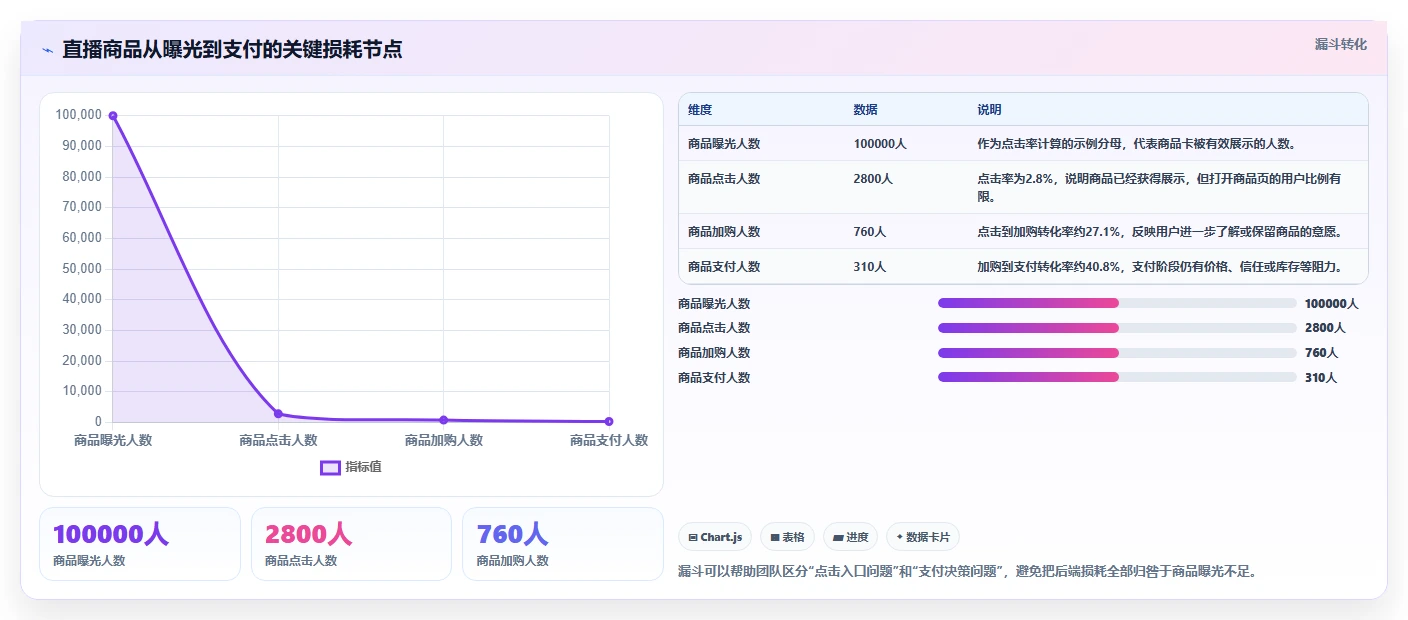Click the 商品点击人数 progress bar
Viewport: 1408px width, 620px height.
pos(1117,328)
